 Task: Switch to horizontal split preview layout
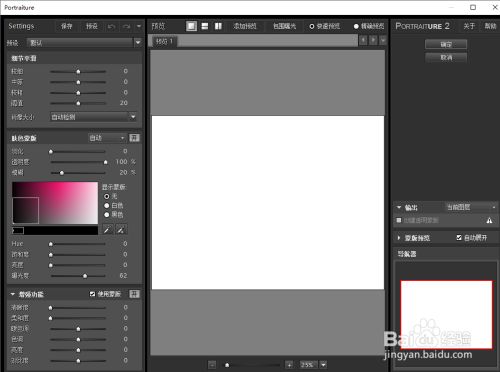point(205,26)
